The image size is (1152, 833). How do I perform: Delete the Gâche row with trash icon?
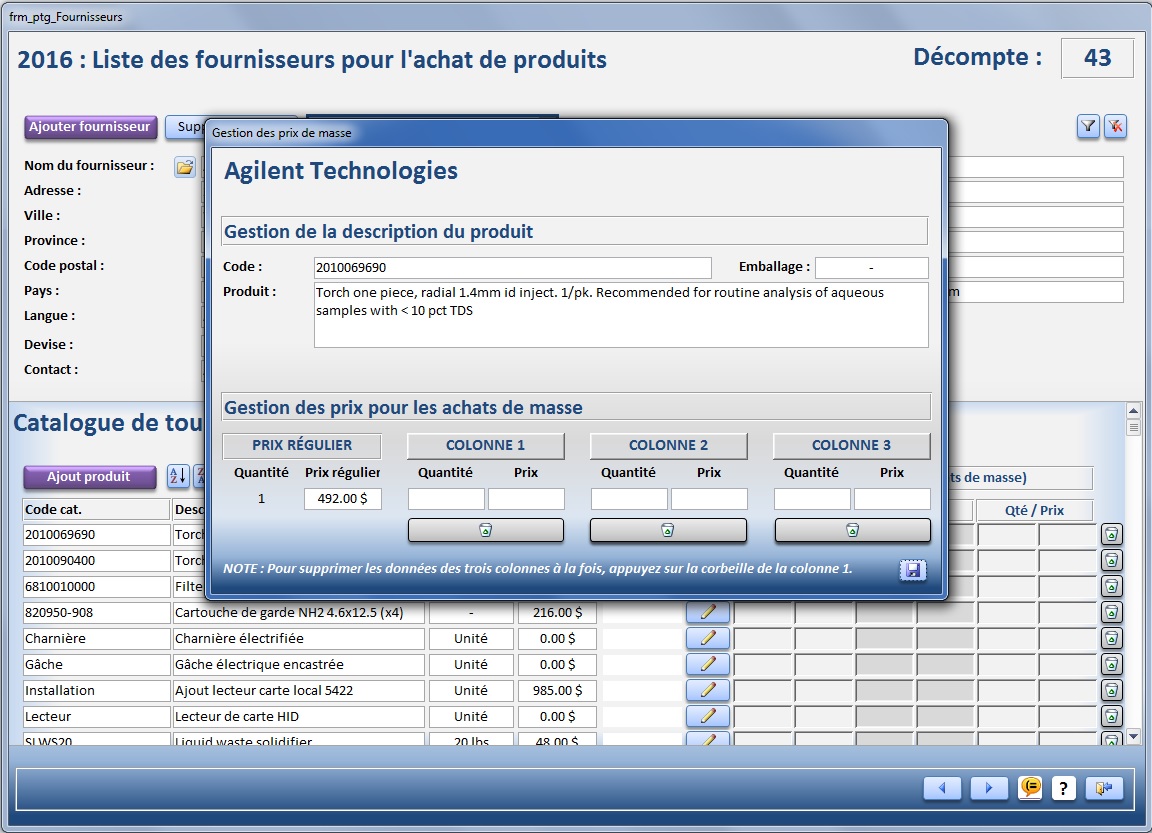1112,664
